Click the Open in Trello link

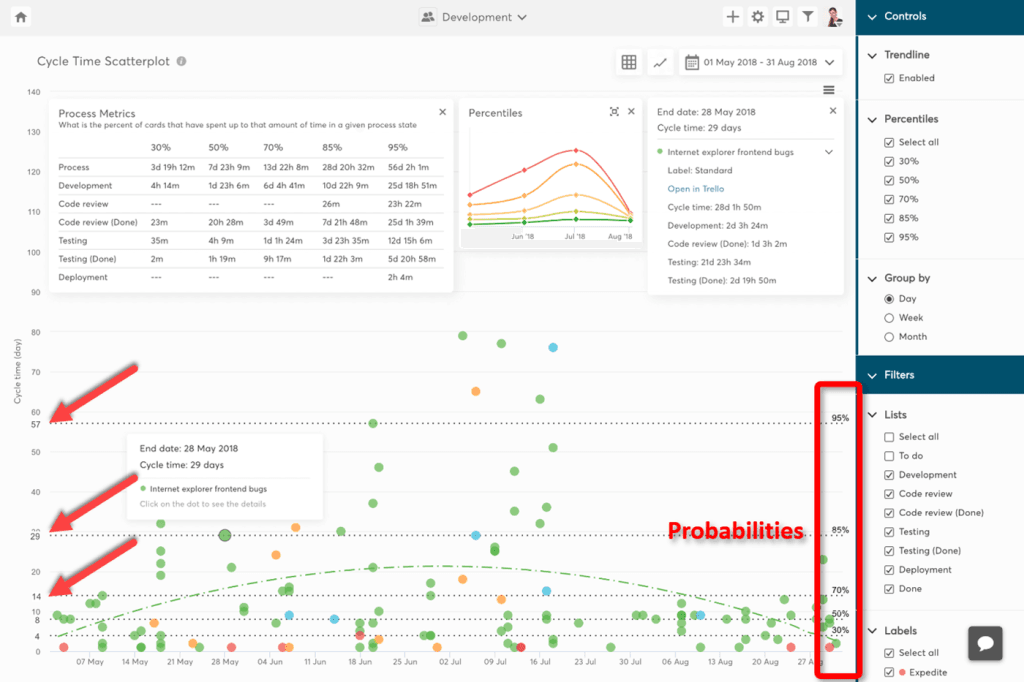tap(696, 189)
